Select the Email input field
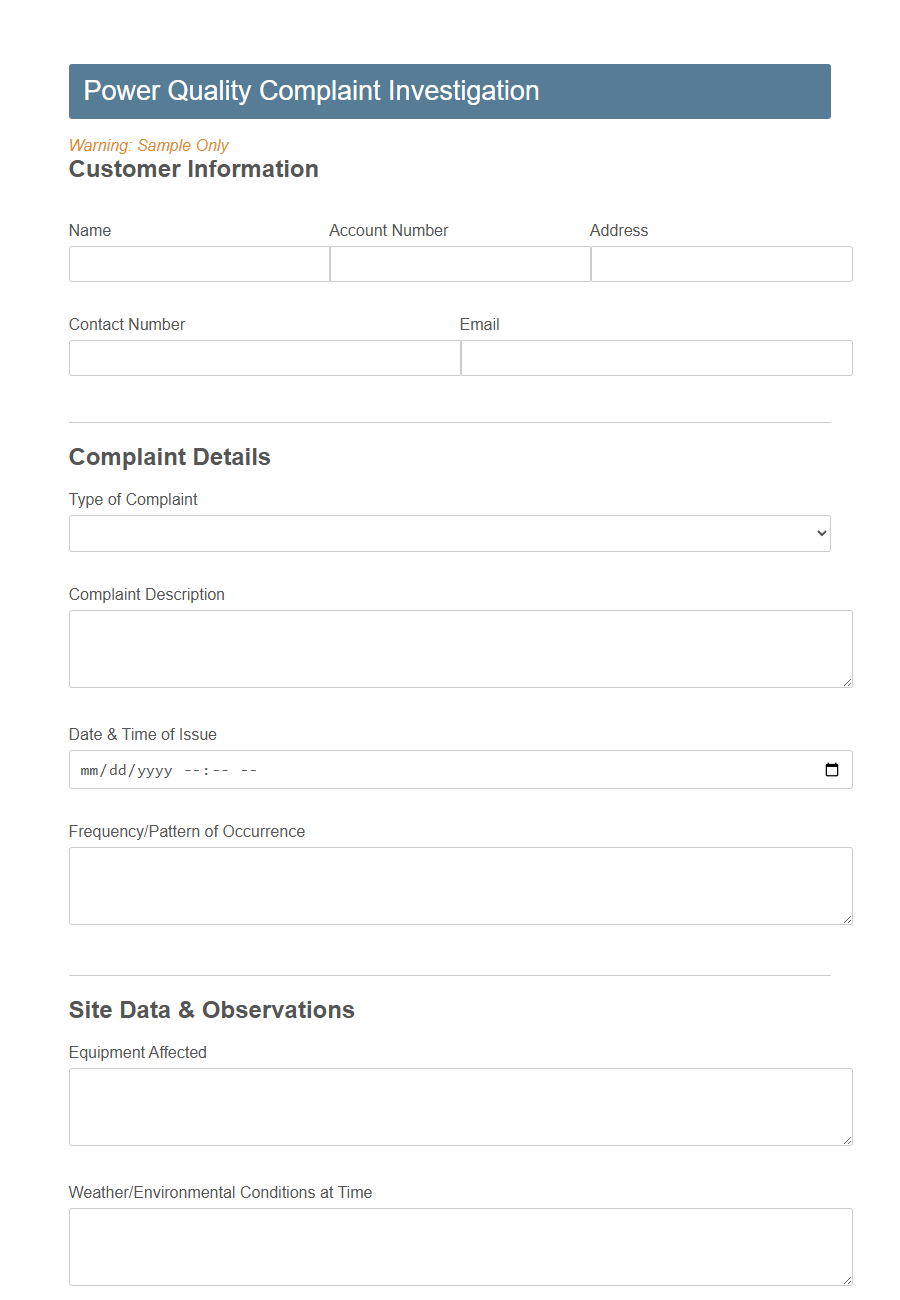 point(655,357)
